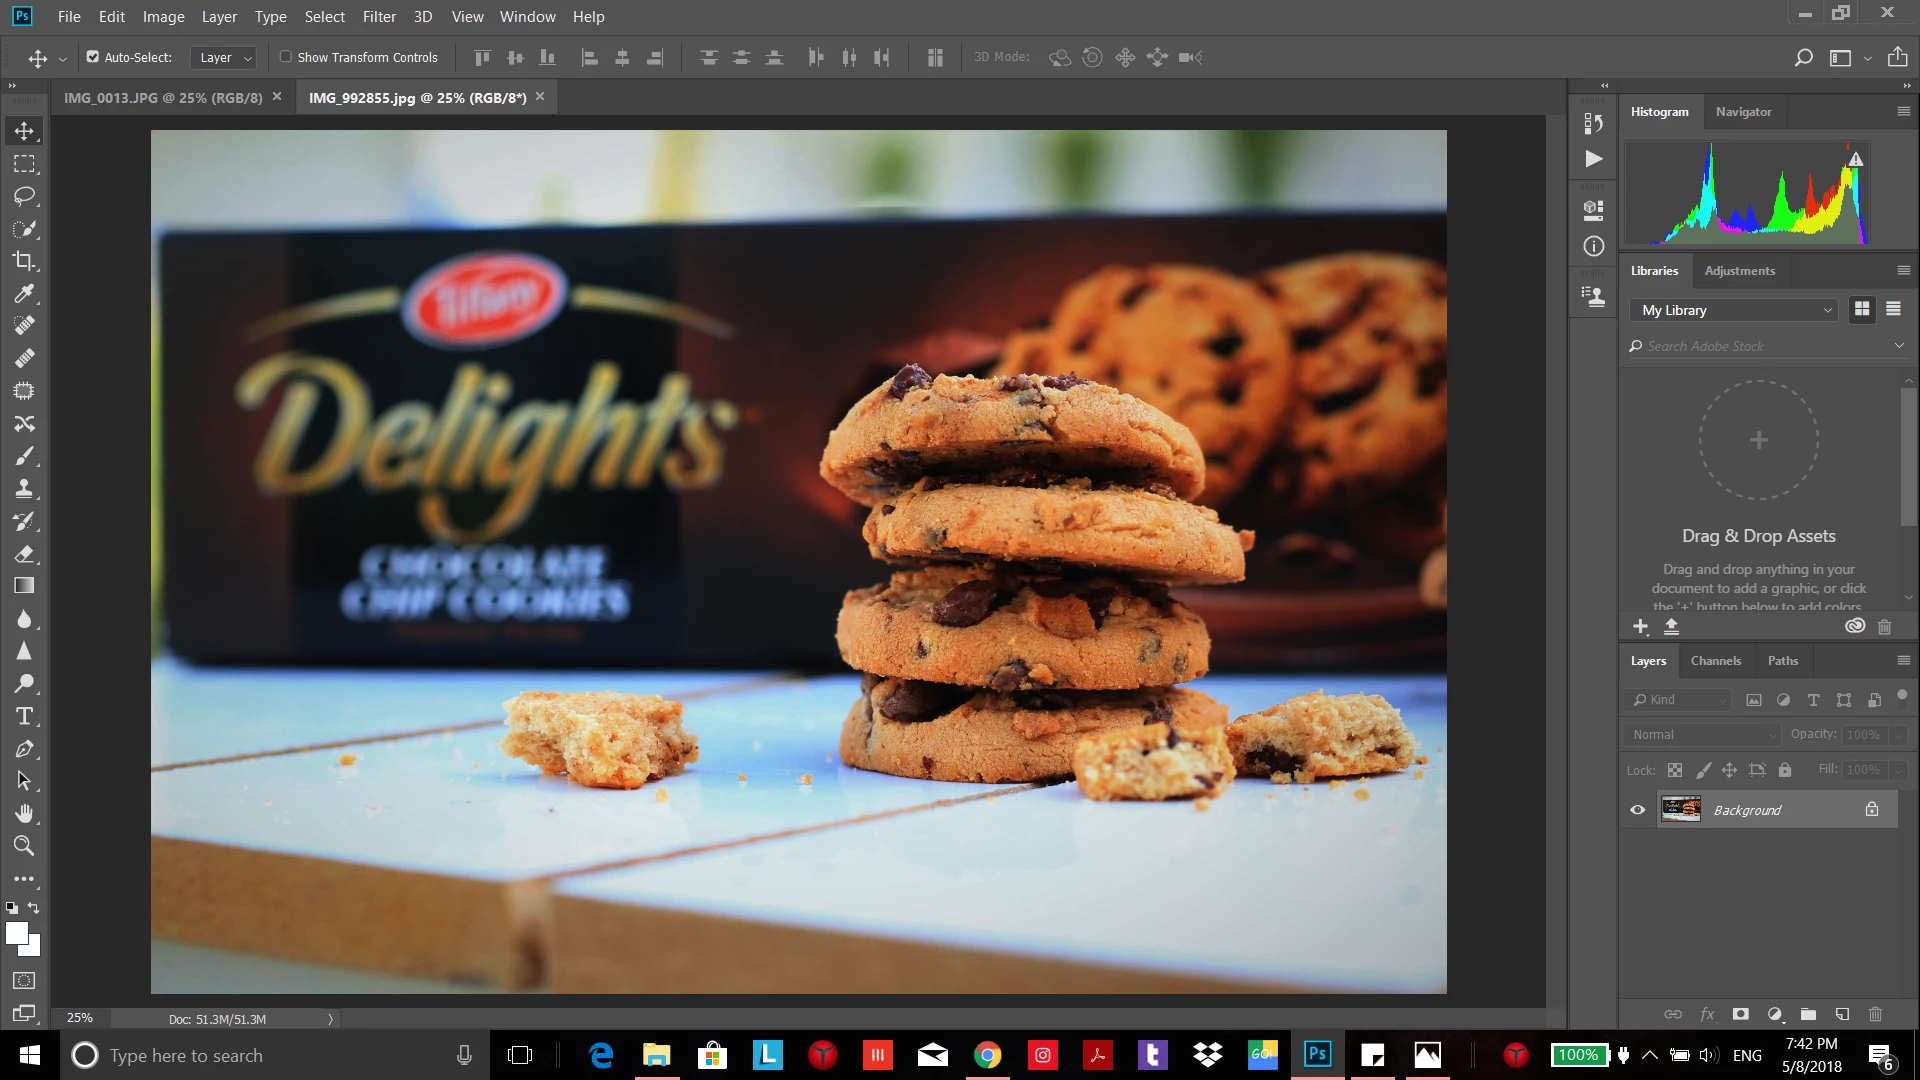1920x1080 pixels.
Task: Select the Eyedropper tool
Action: 24,294
